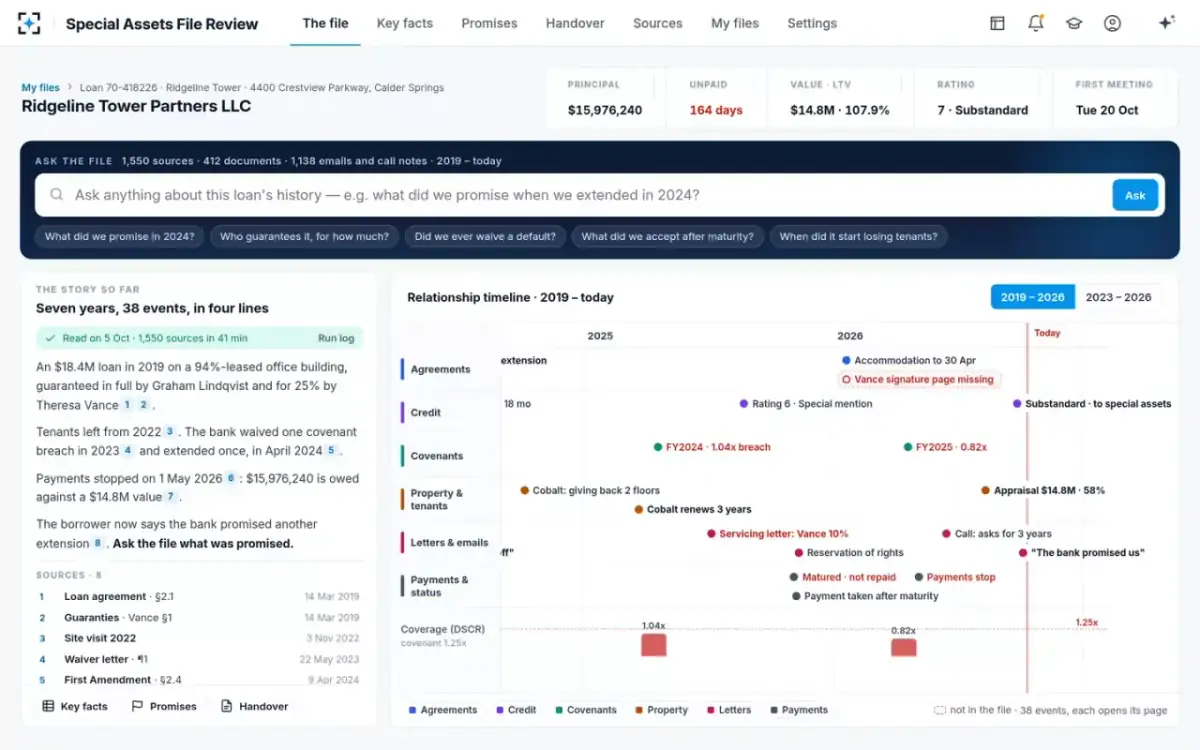This screenshot has height=750, width=1200.
Task: Click the sparkle AI assistant icon
Action: pos(1166,23)
